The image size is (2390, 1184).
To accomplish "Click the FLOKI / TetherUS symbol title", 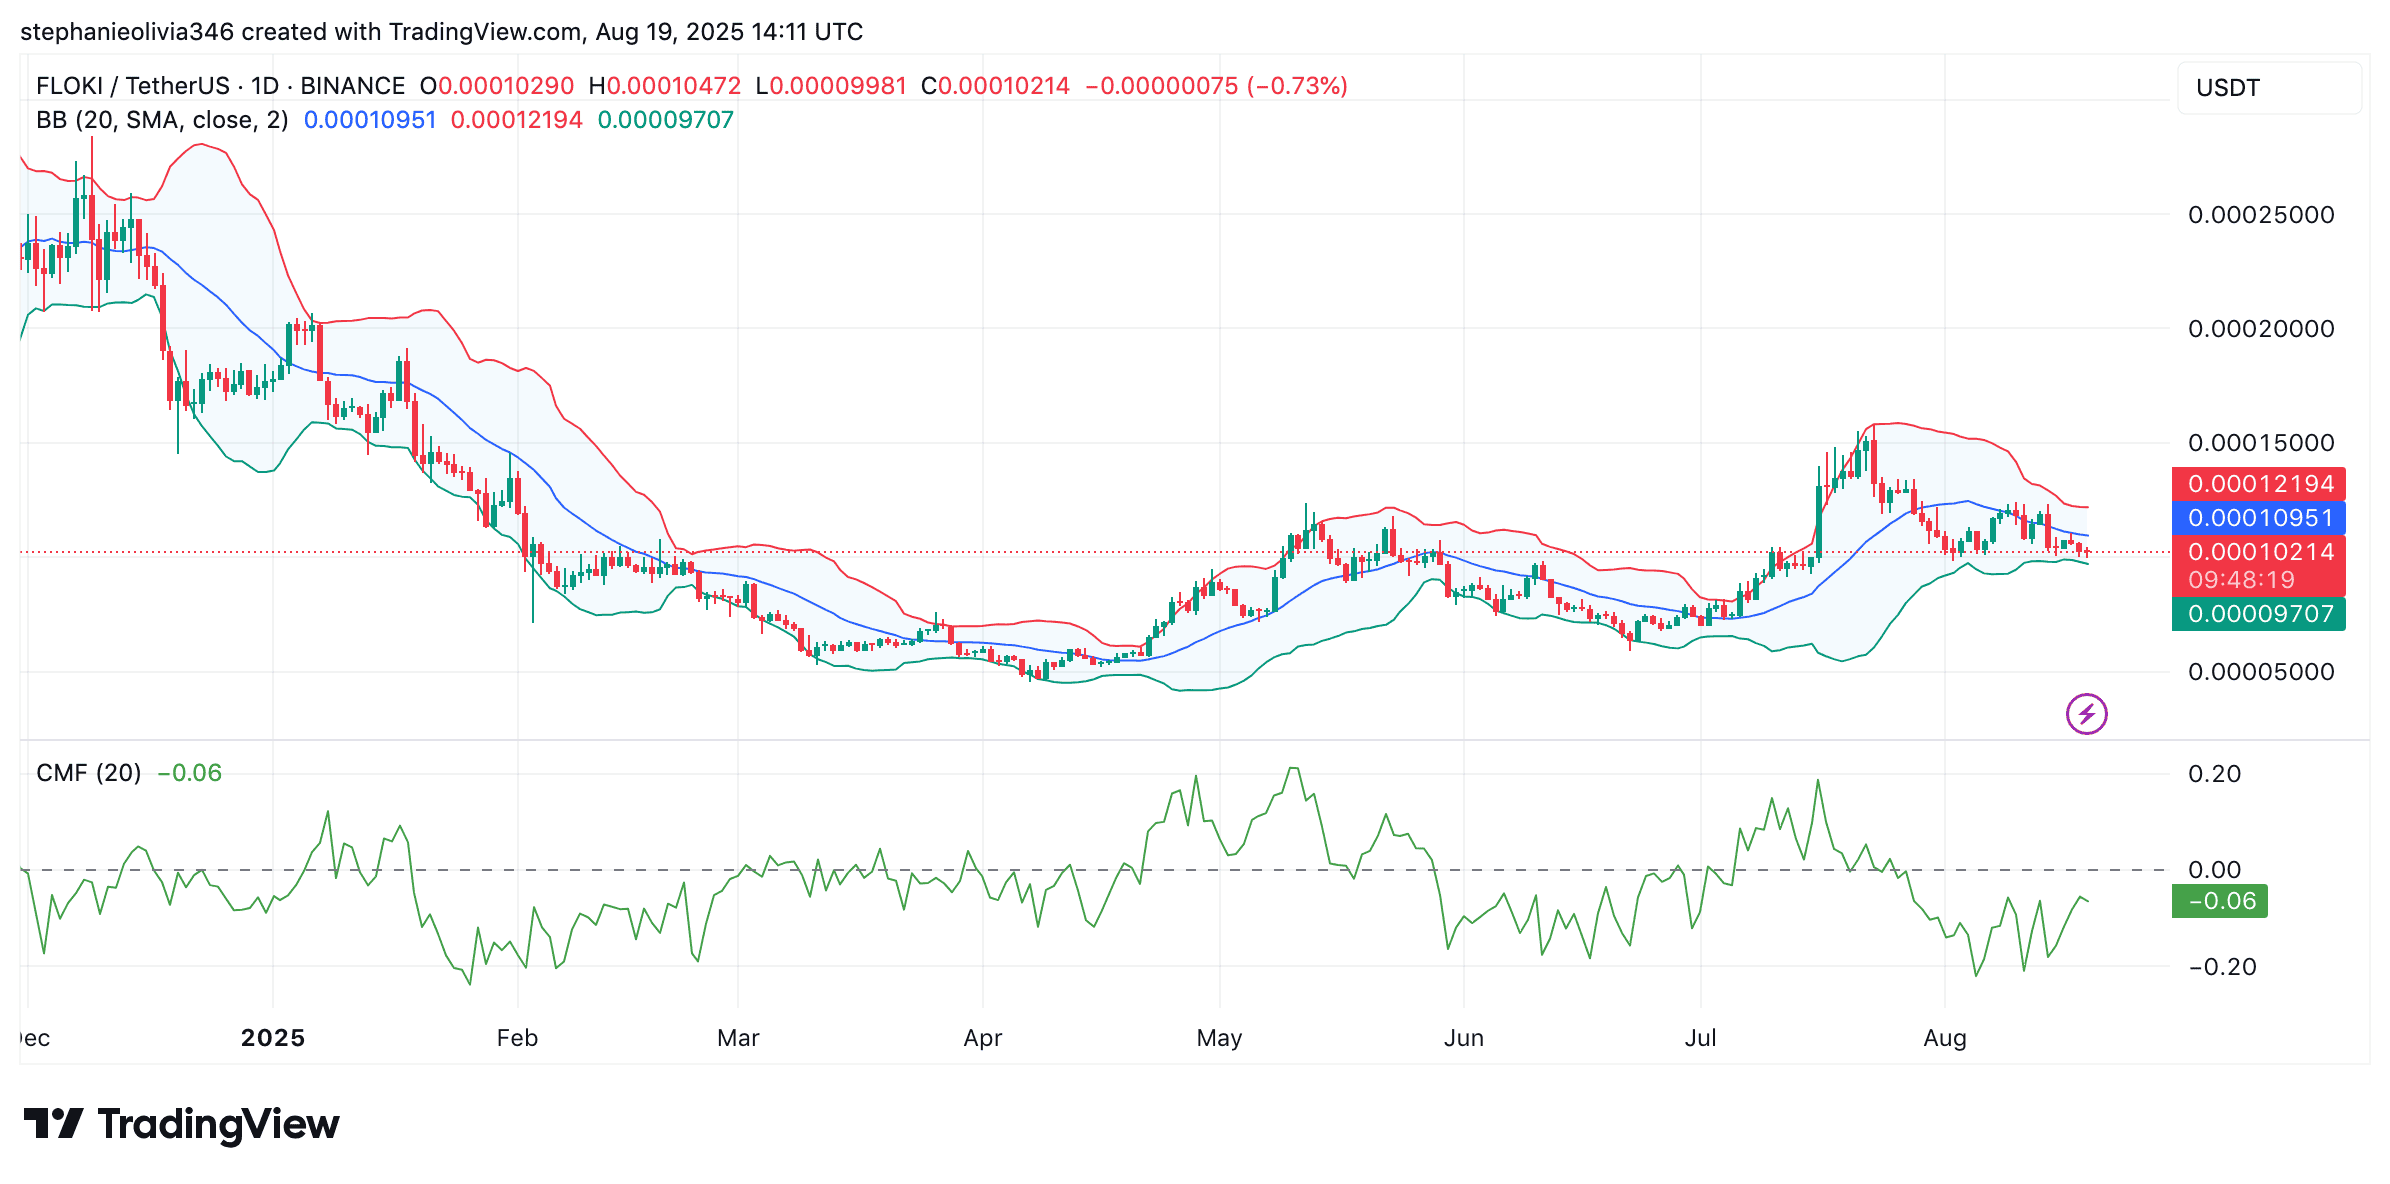I will coord(132,86).
